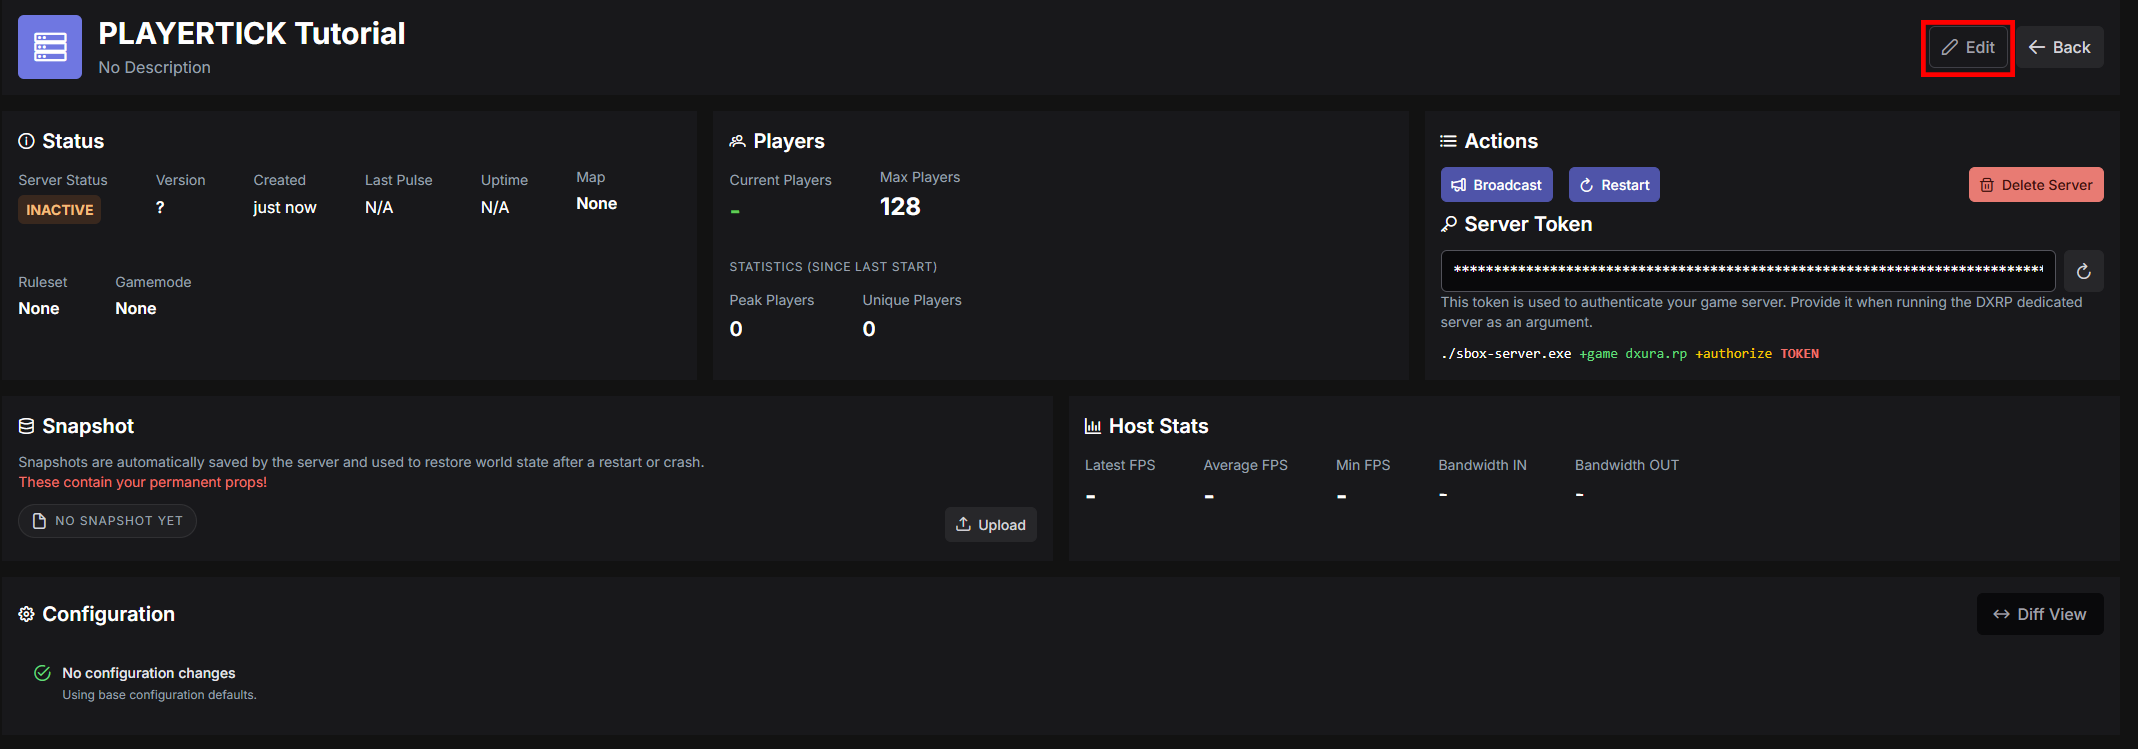Regenerate the server token
2138x749 pixels.
pos(2083,271)
